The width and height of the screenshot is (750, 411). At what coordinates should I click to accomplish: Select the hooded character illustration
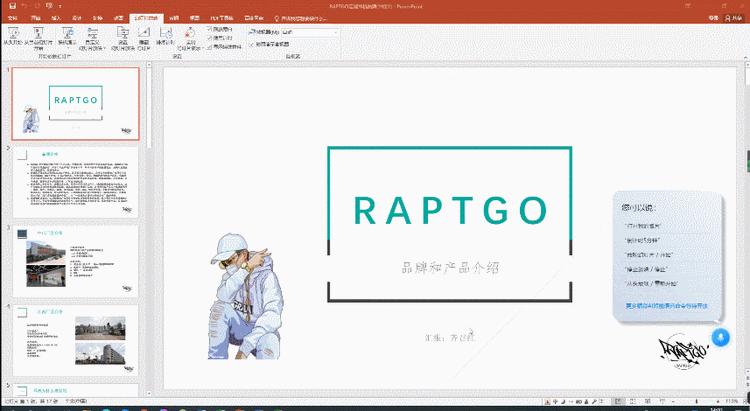pos(246,296)
